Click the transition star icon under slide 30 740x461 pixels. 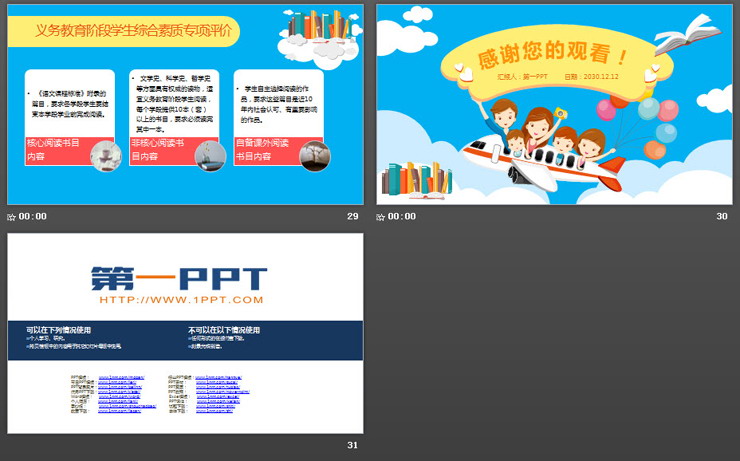pyautogui.click(x=380, y=217)
